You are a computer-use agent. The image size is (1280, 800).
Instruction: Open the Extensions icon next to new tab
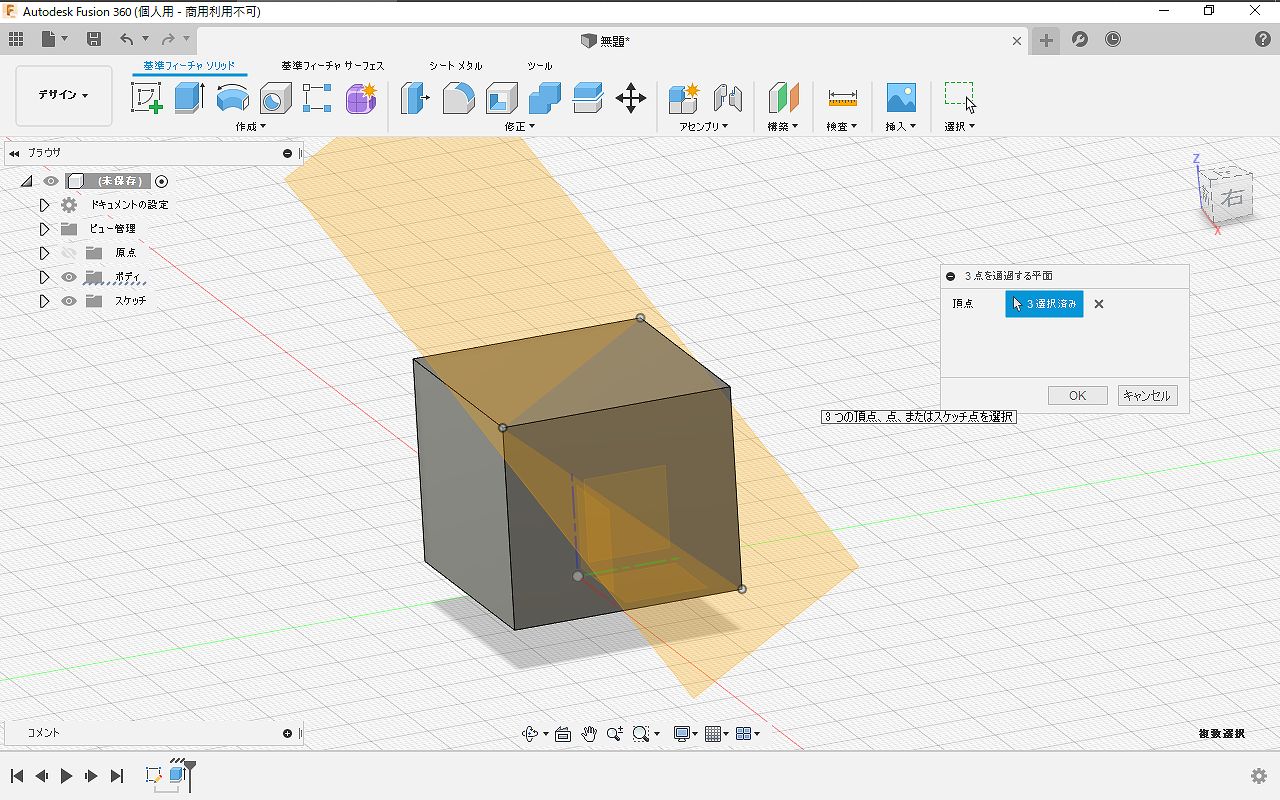(x=1079, y=39)
